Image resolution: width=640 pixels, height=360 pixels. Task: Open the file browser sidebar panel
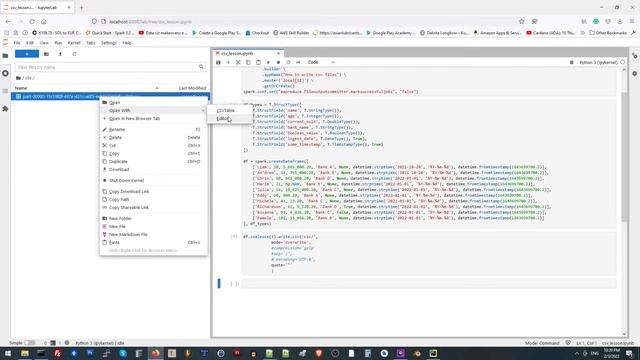click(5, 56)
